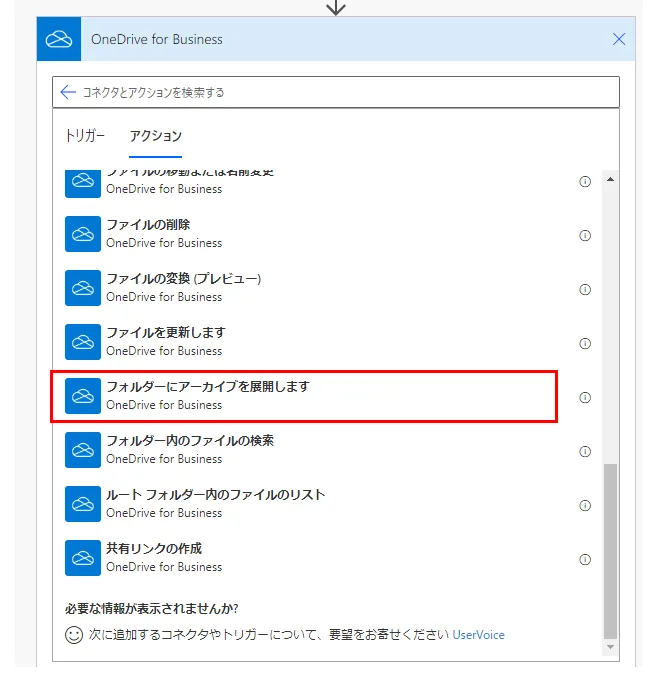Show info for the topmost partially visible action
Viewport: 647px width, 675px height.
585,182
